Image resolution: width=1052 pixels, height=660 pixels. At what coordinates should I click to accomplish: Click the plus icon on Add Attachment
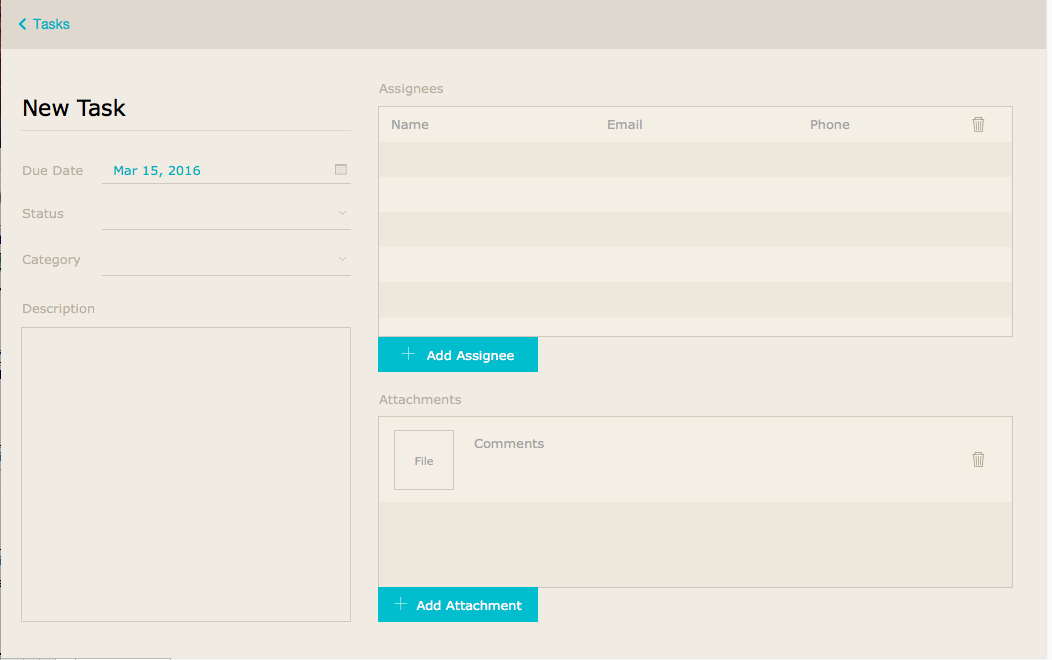coord(402,604)
